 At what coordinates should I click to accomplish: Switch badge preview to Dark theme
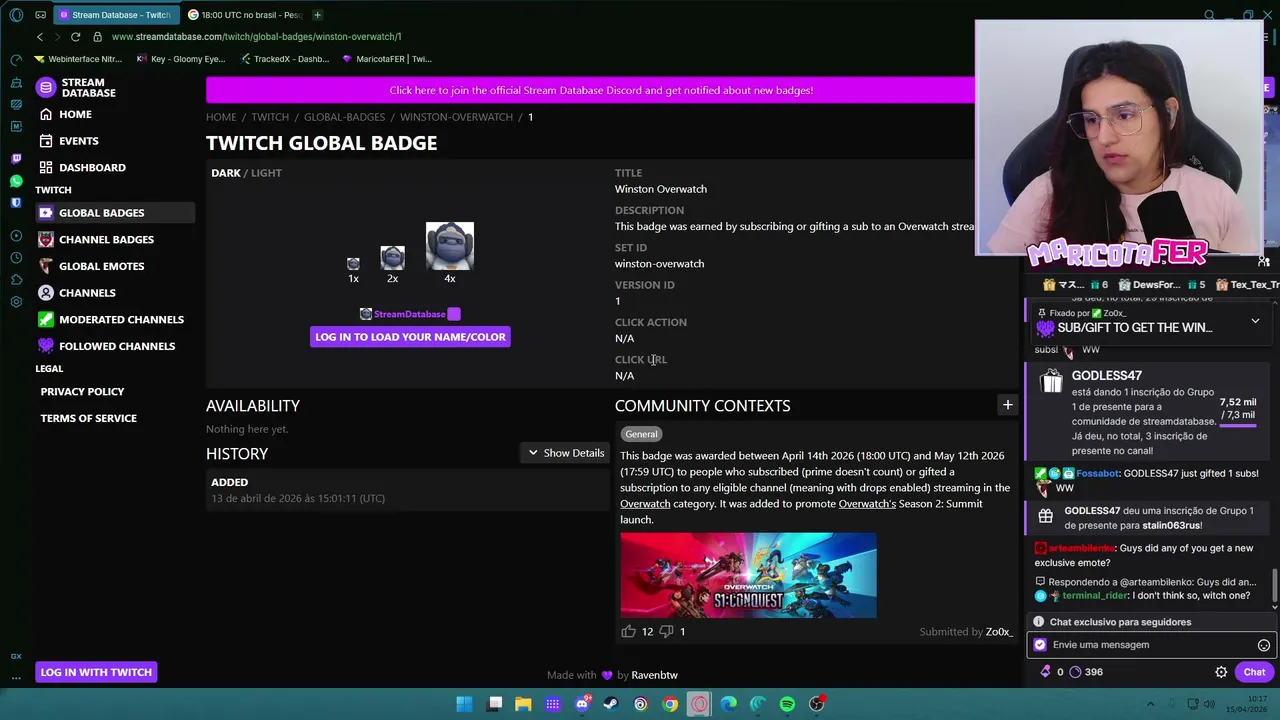225,173
